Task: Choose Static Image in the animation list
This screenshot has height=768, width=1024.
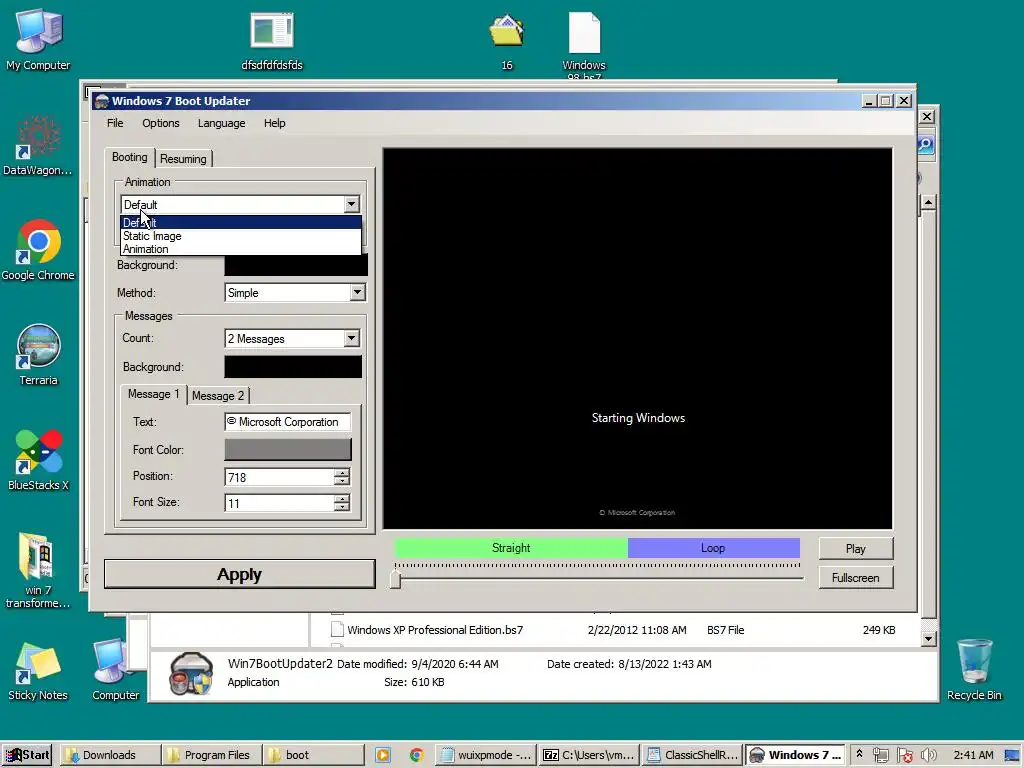Action: point(241,236)
